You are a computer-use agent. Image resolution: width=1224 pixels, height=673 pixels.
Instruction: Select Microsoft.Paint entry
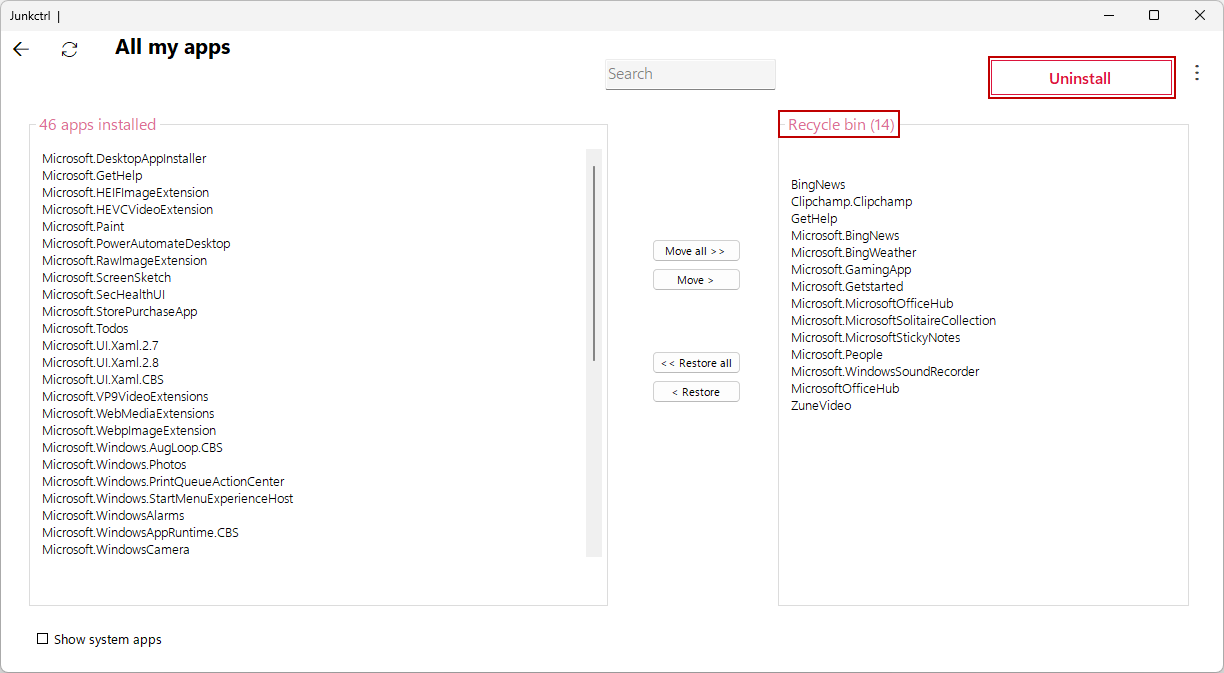83,227
